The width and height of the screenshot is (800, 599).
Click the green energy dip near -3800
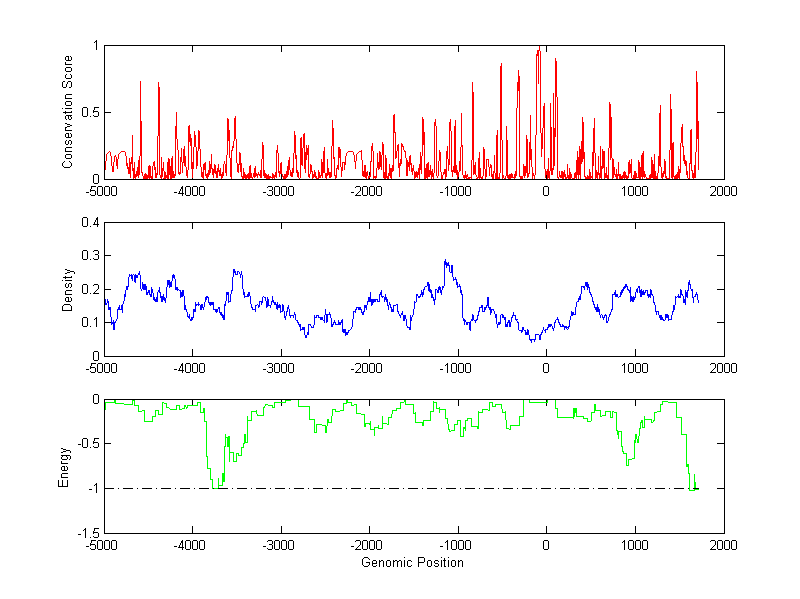[215, 486]
